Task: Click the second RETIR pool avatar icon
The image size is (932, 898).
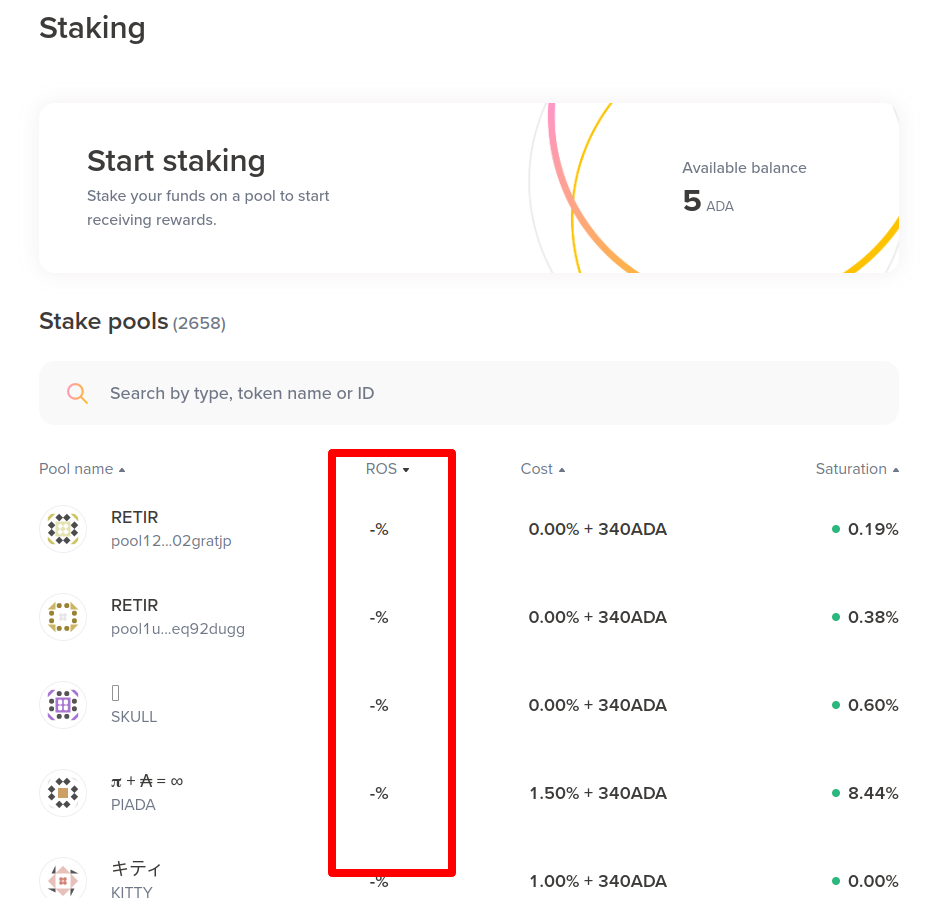Action: pos(63,617)
